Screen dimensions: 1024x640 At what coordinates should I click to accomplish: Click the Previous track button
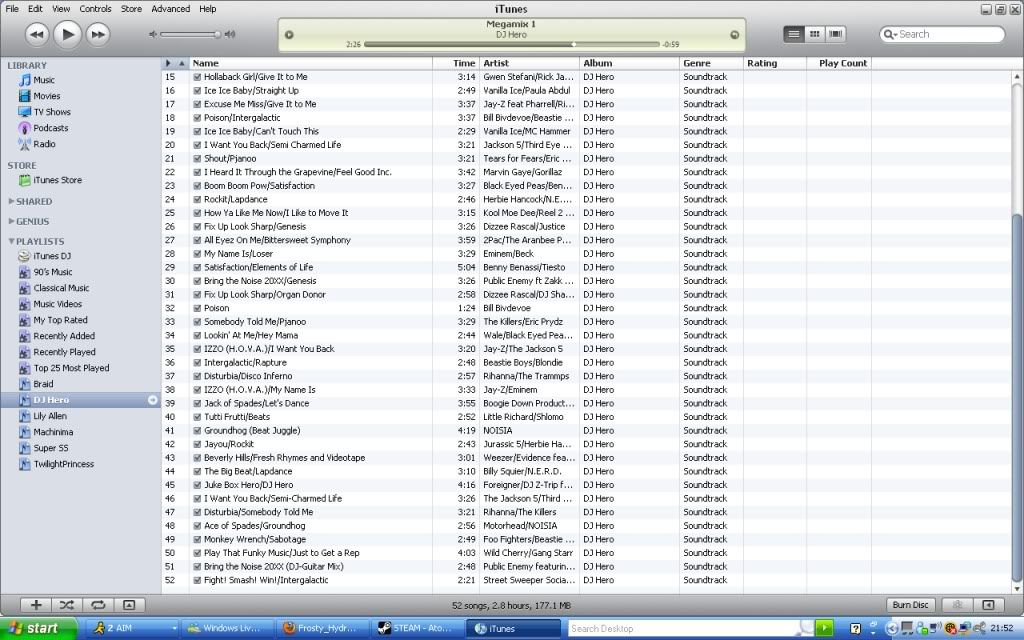37,35
